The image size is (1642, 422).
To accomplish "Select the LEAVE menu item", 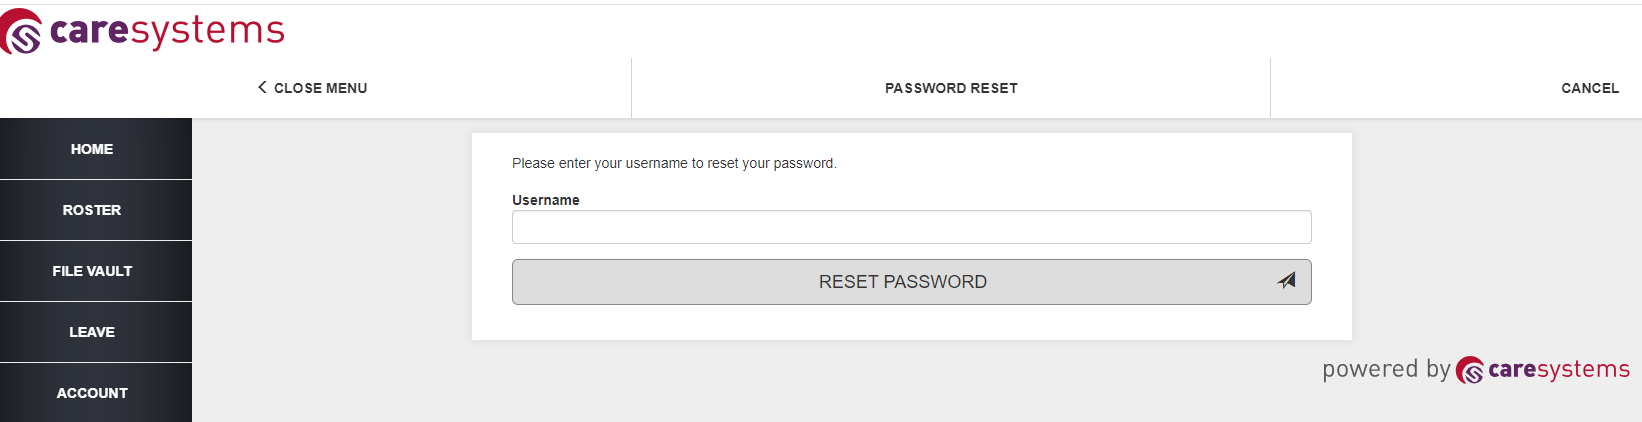I will (92, 332).
